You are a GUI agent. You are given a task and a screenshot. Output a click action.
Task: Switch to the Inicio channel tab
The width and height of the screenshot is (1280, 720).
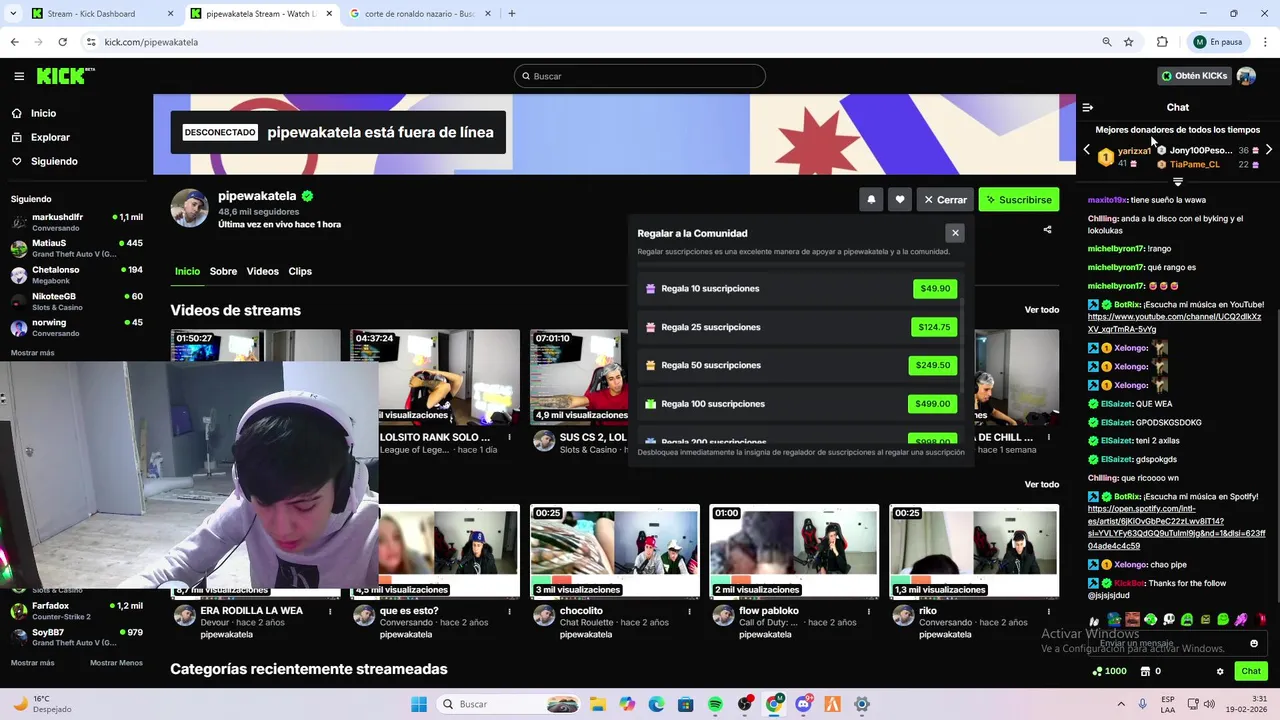tap(187, 271)
